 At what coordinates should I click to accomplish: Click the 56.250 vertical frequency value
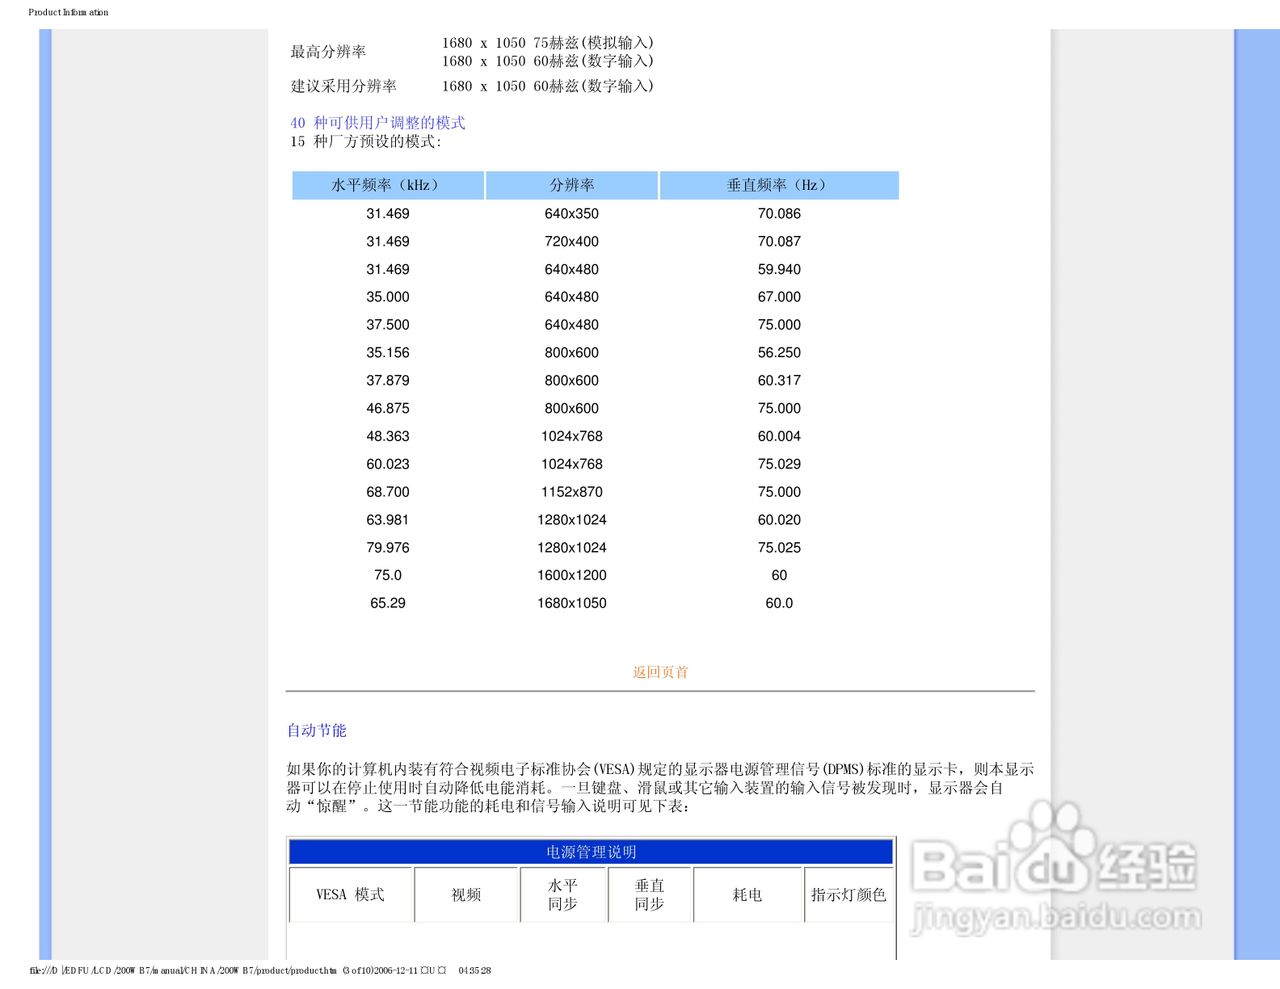[x=779, y=353]
